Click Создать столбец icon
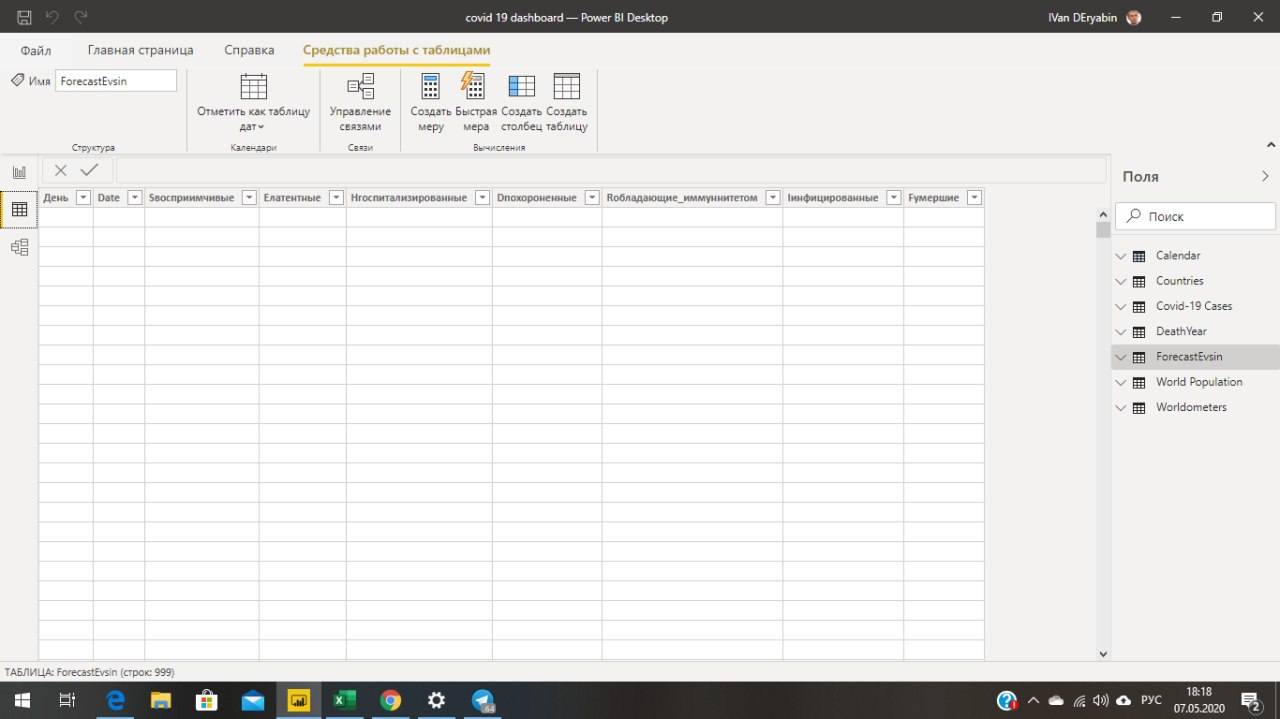1280x719 pixels. [521, 86]
